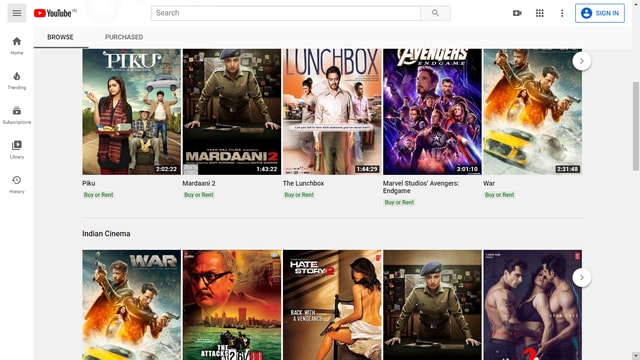Open the YouTube apps grid icon
This screenshot has width=640, height=360.
[x=540, y=13]
